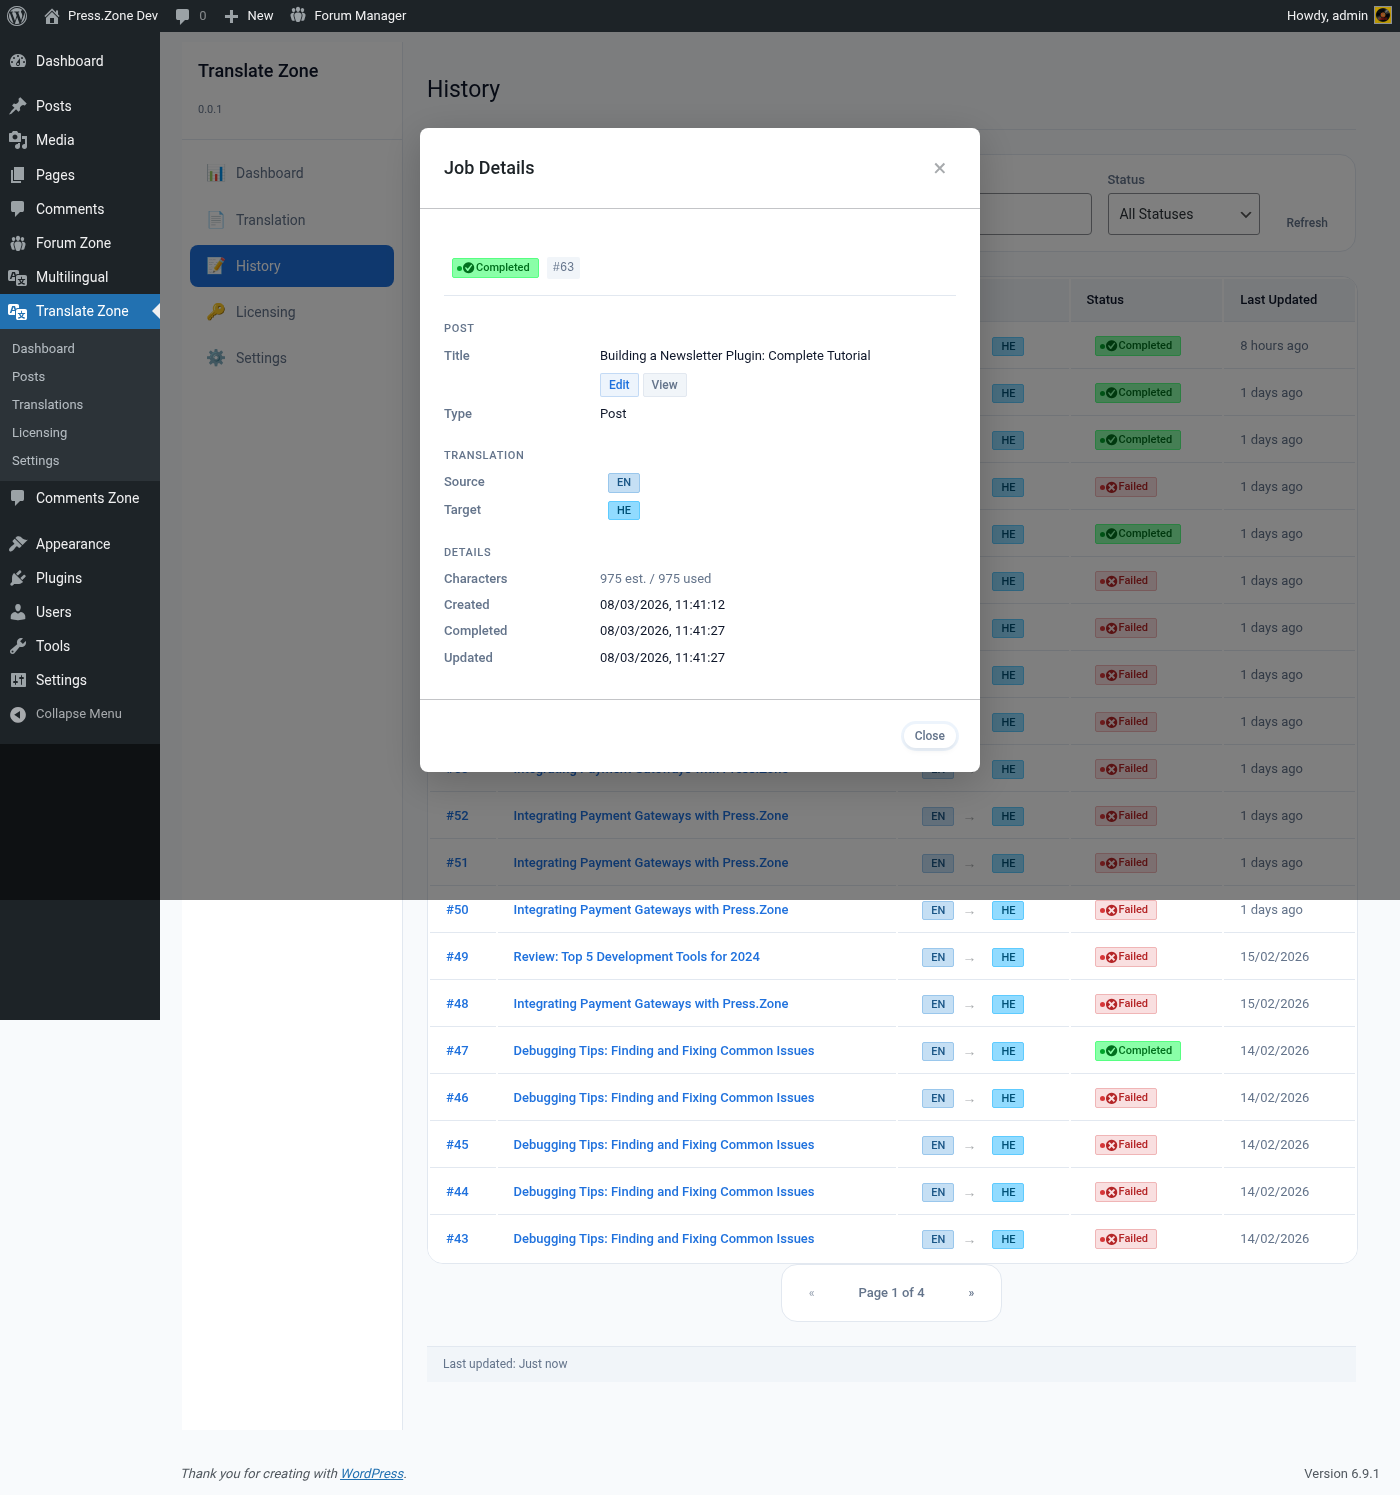Open job #48 Integrating Payment Gateways title
Screen dimensions: 1400x1495
pyautogui.click(x=651, y=1004)
